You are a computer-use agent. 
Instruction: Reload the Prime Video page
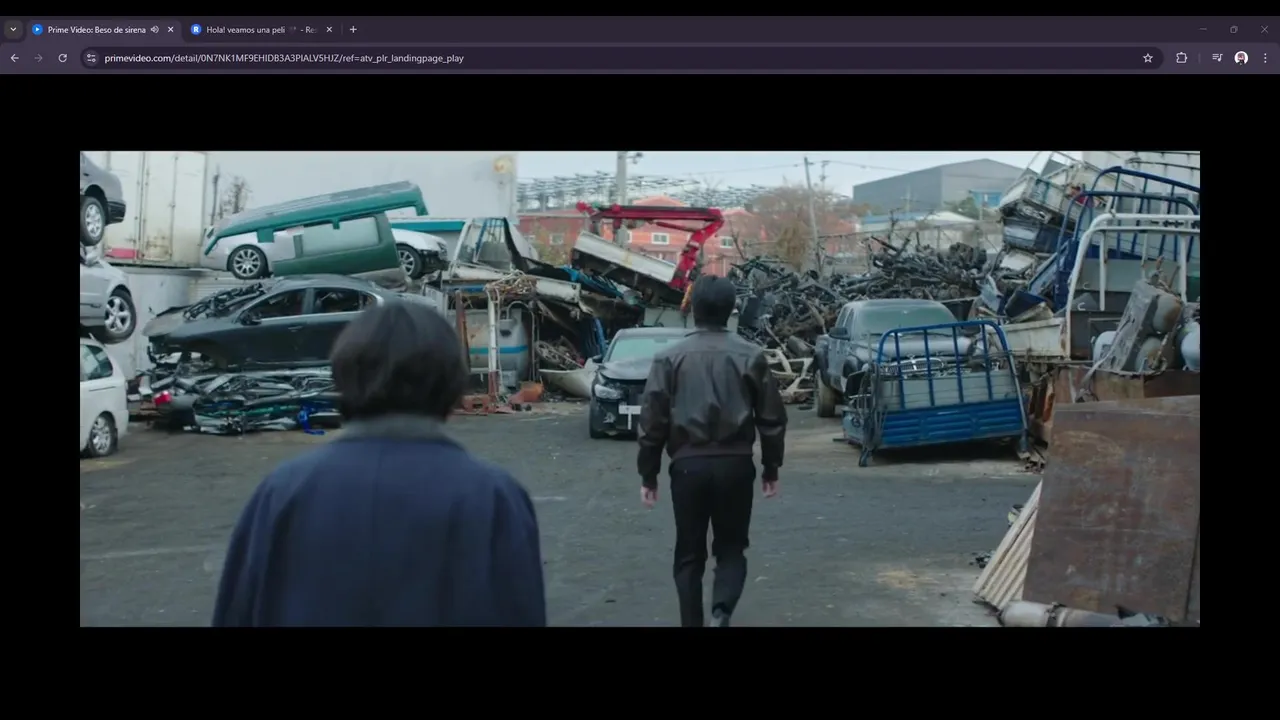(63, 58)
